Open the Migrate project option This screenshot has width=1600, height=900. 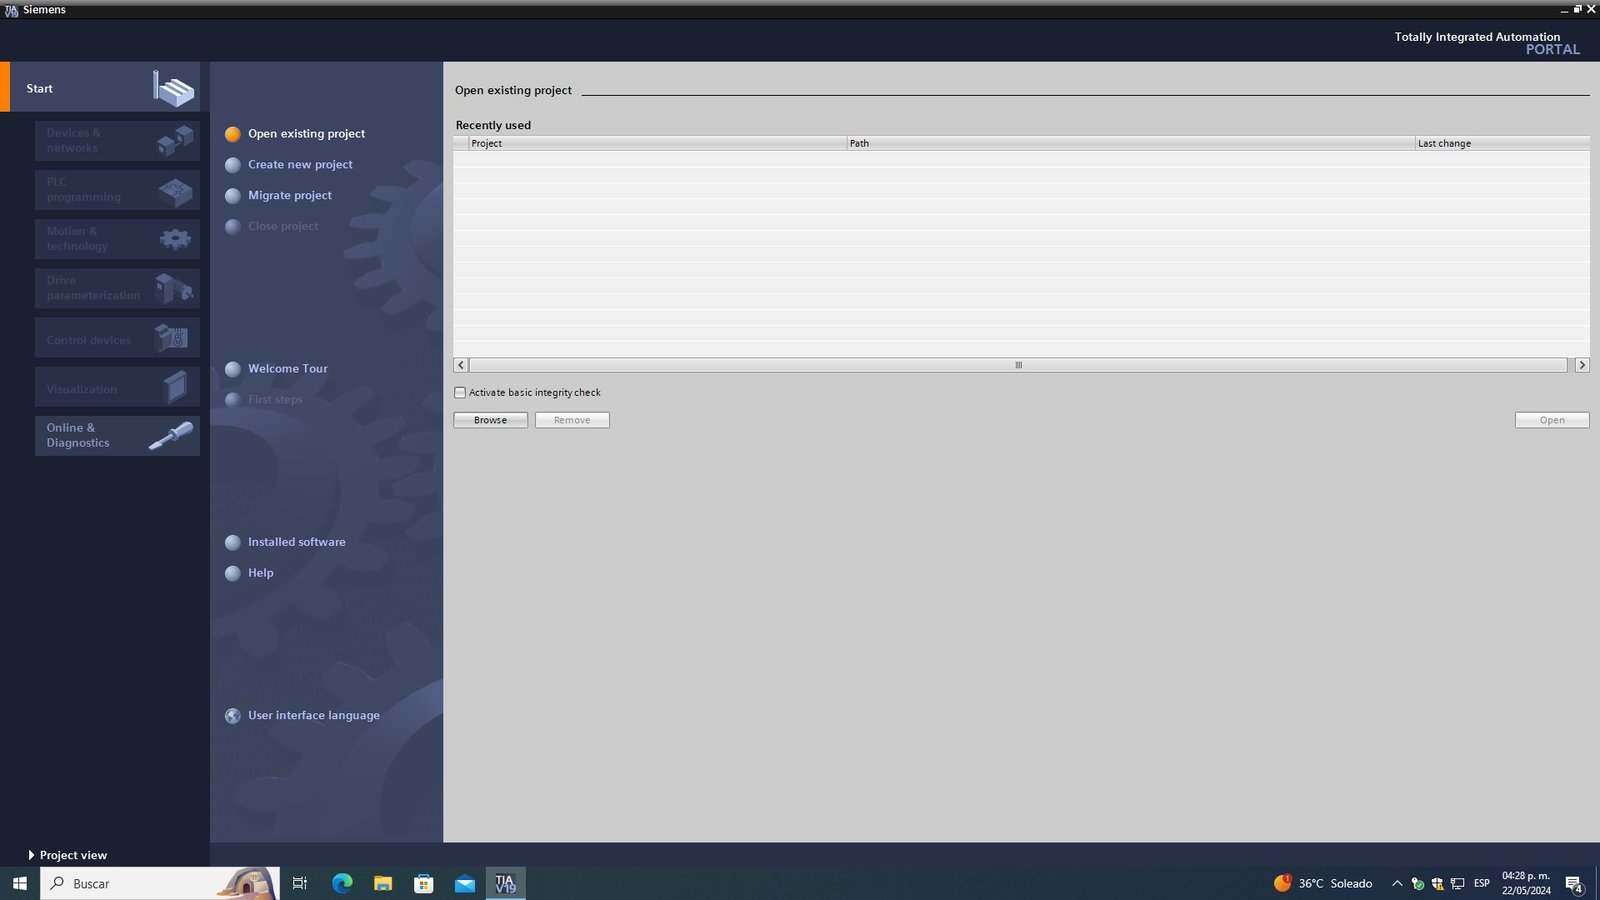[x=289, y=195]
